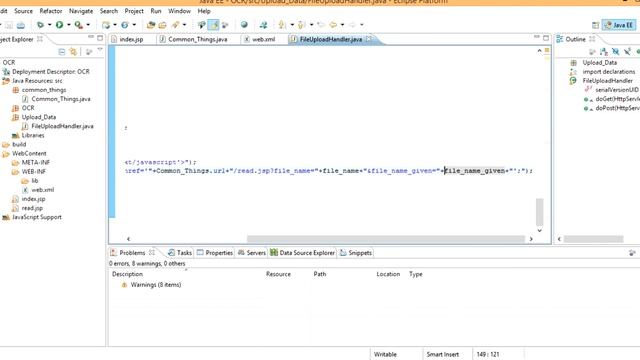The height and width of the screenshot is (360, 640).
Task: Open the Debug icon dropdown arrow
Action: (49, 25)
